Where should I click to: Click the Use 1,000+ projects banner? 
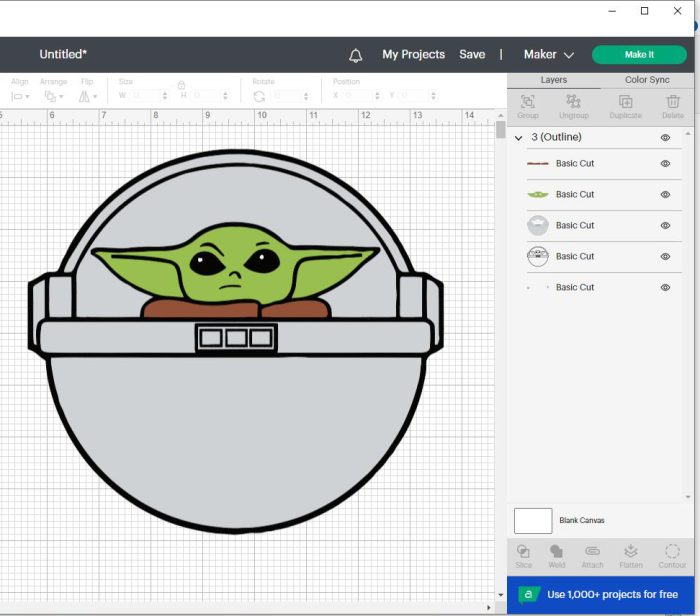[600, 595]
